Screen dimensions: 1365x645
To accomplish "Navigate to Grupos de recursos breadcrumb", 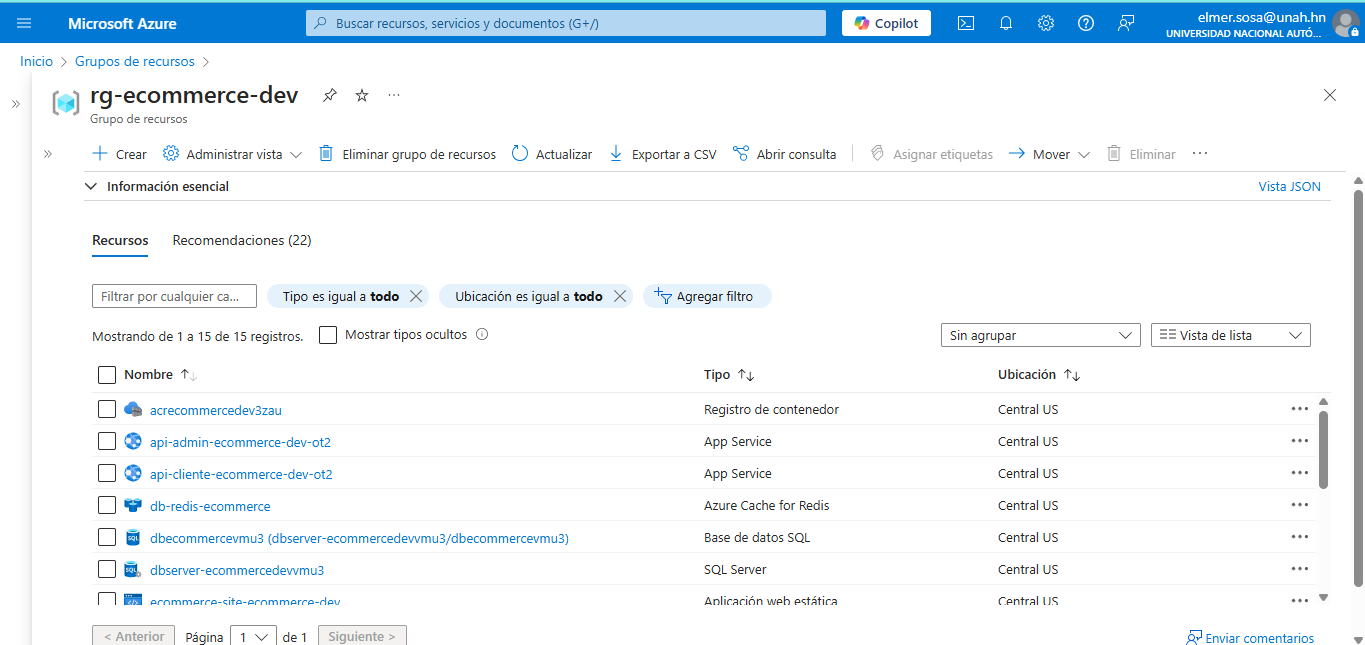I will point(134,61).
